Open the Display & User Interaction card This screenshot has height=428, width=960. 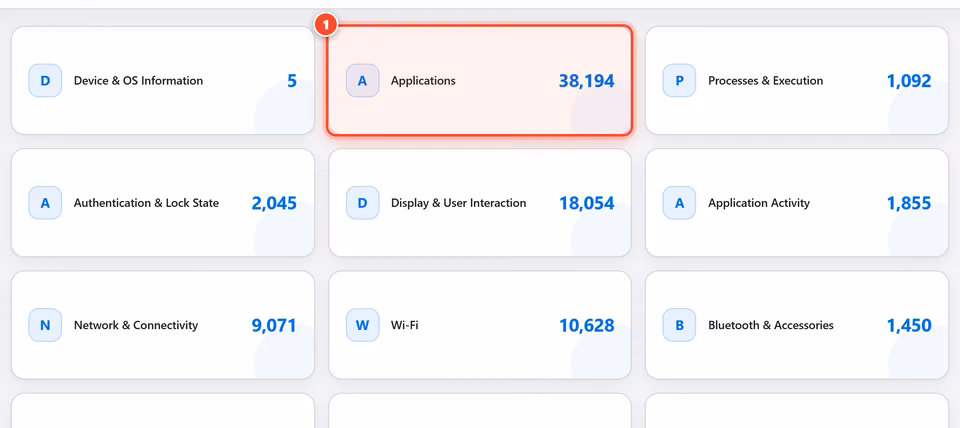(x=479, y=203)
